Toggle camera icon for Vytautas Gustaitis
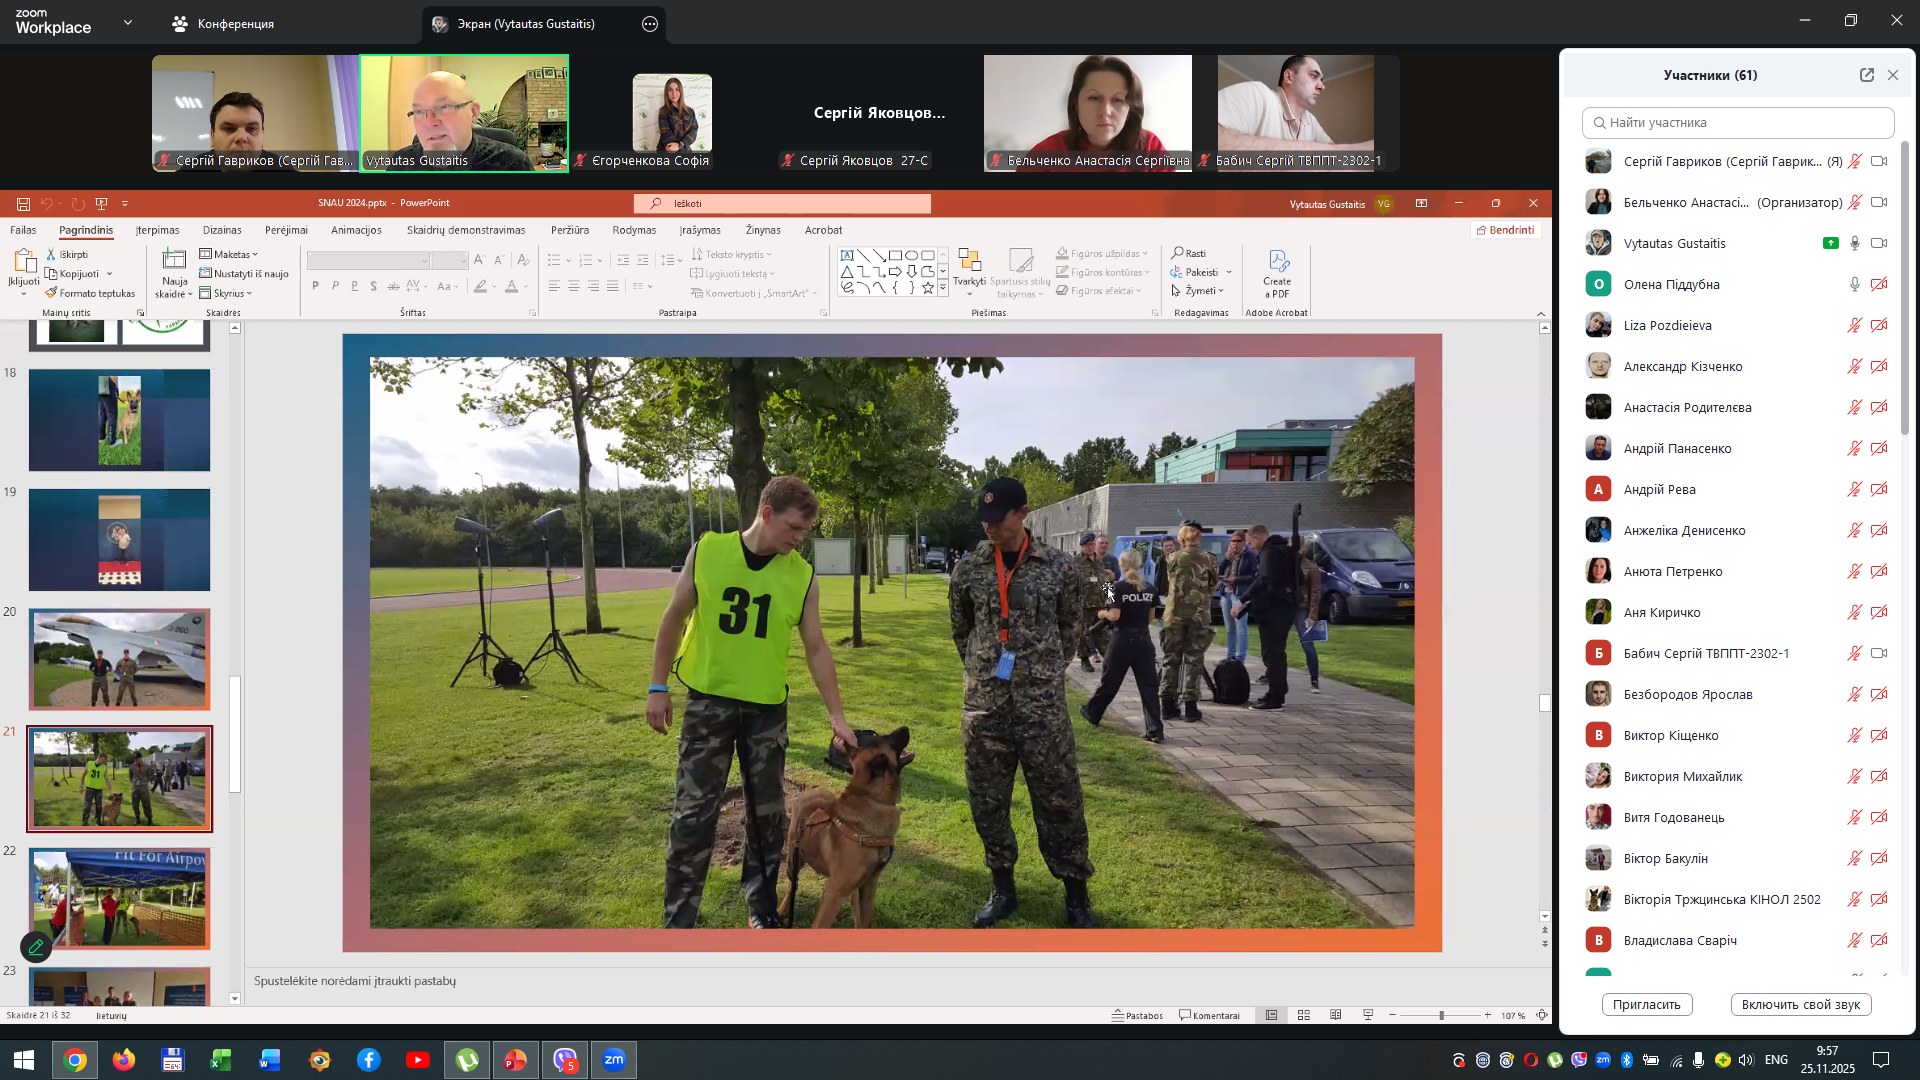 click(x=1879, y=244)
